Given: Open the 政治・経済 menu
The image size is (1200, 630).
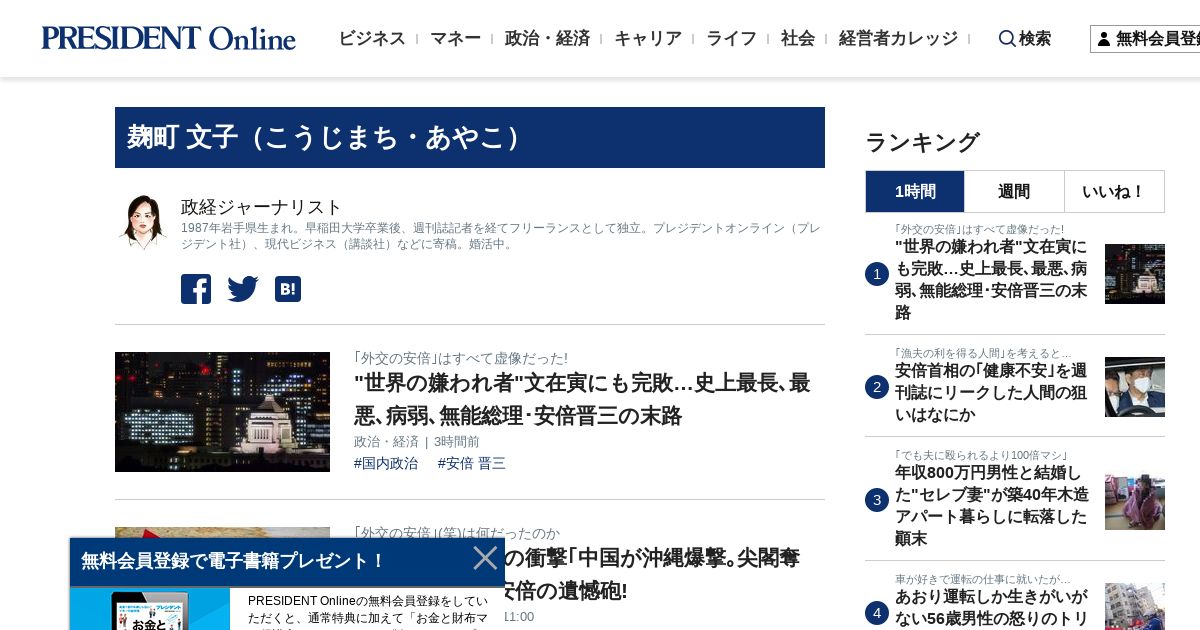Looking at the screenshot, I should (547, 38).
